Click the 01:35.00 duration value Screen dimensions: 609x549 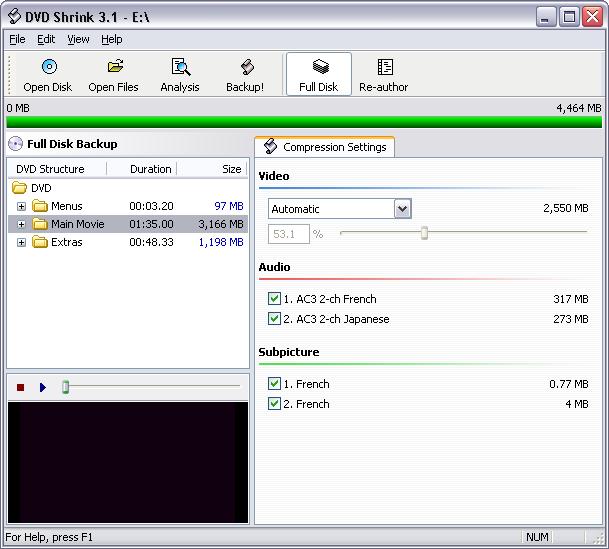click(151, 224)
